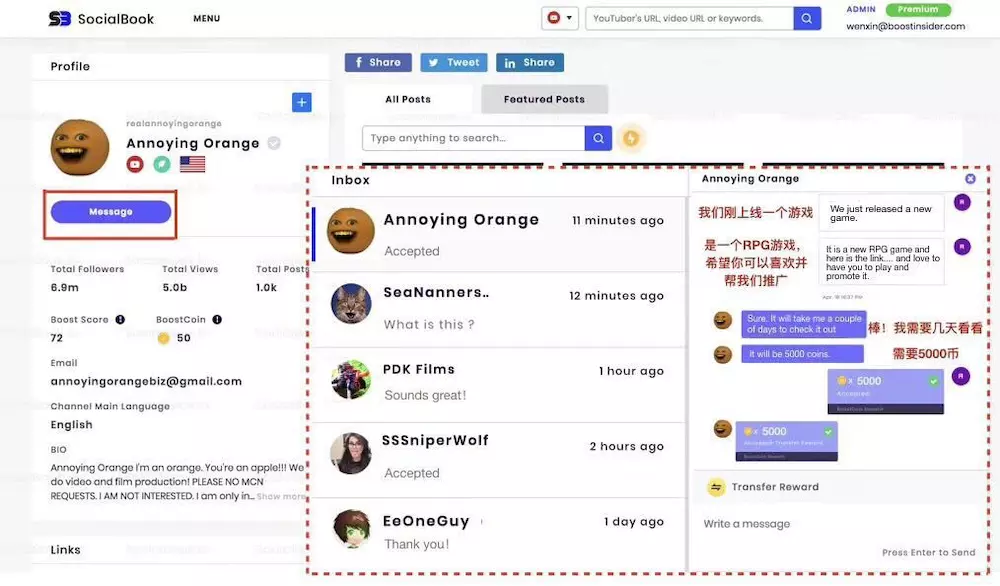Tweet this profile
1000x586 pixels.
pyautogui.click(x=454, y=62)
